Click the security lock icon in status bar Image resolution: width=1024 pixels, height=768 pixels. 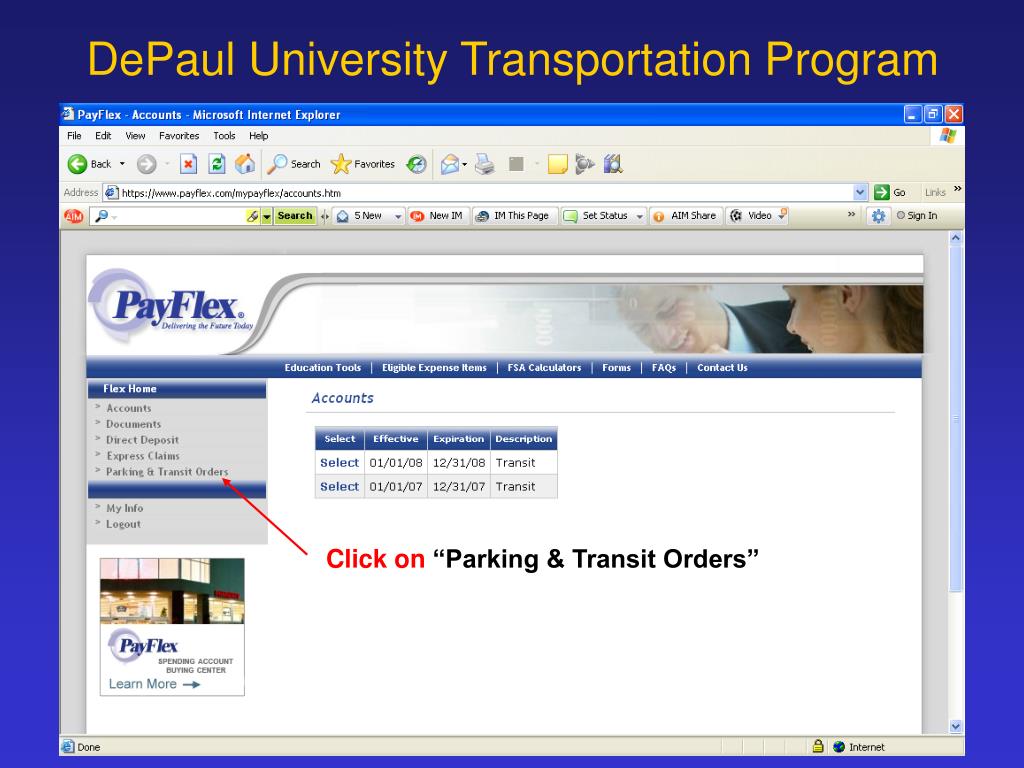point(818,746)
